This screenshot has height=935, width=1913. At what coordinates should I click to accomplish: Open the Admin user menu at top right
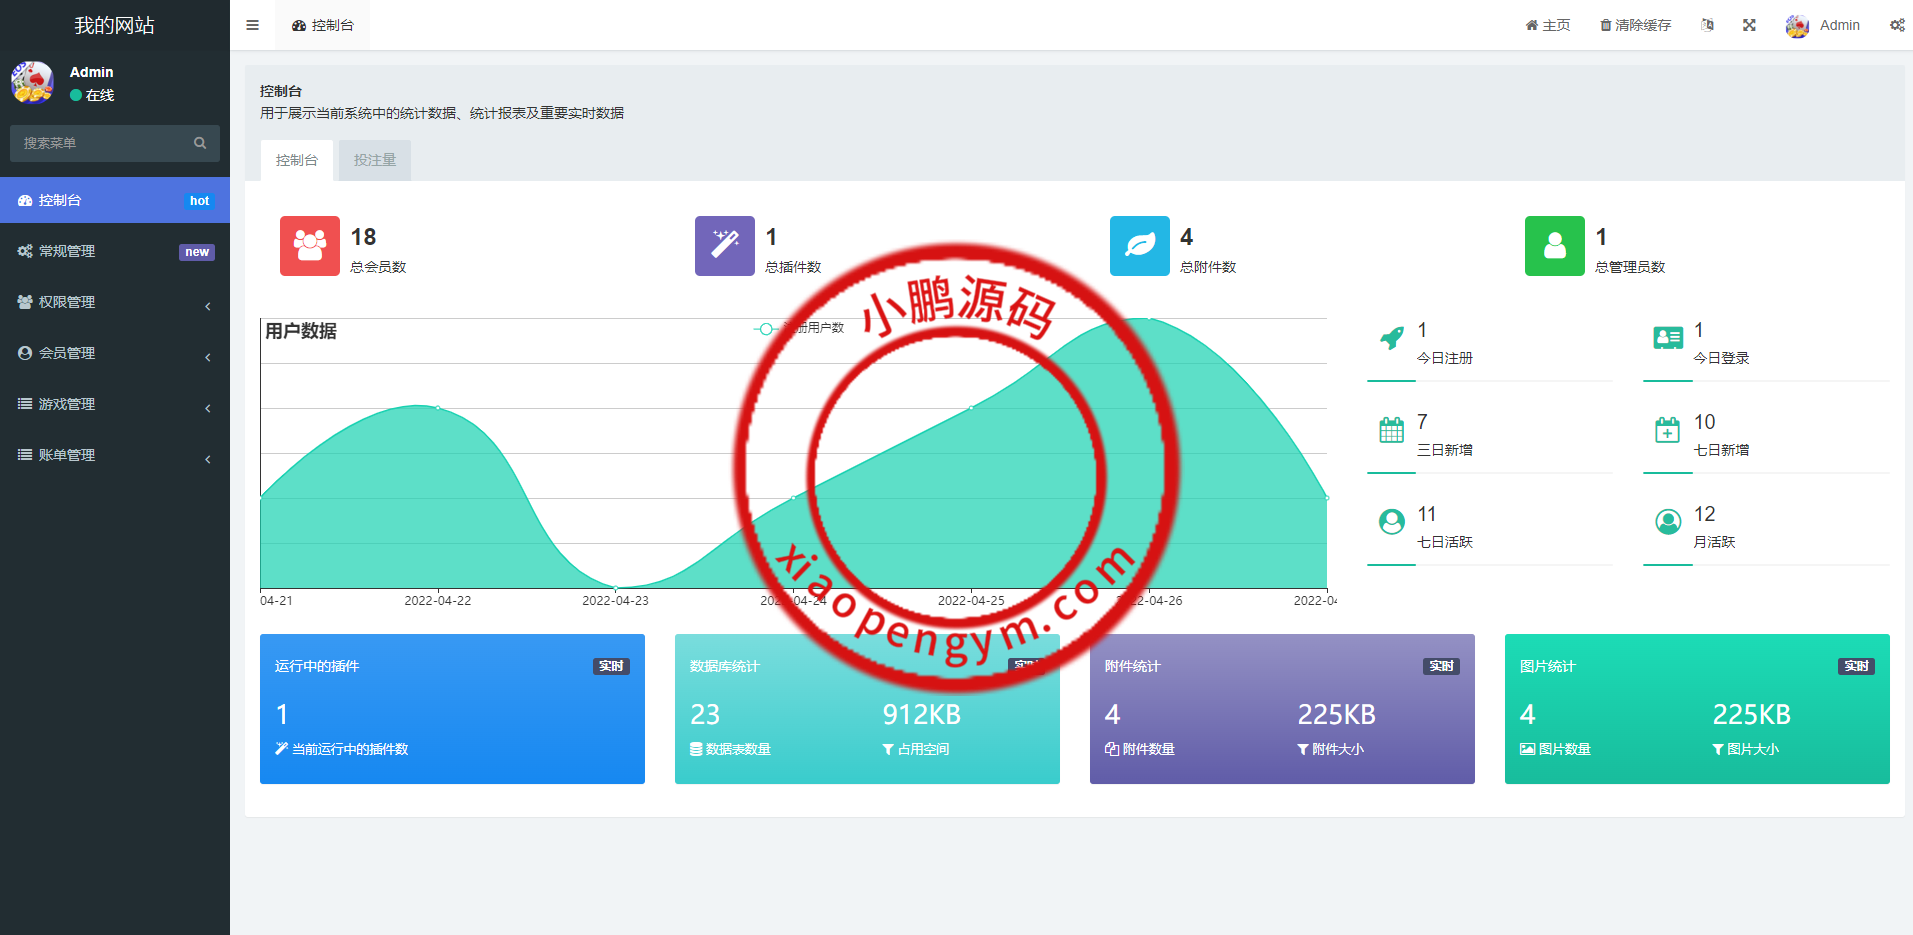point(1823,25)
